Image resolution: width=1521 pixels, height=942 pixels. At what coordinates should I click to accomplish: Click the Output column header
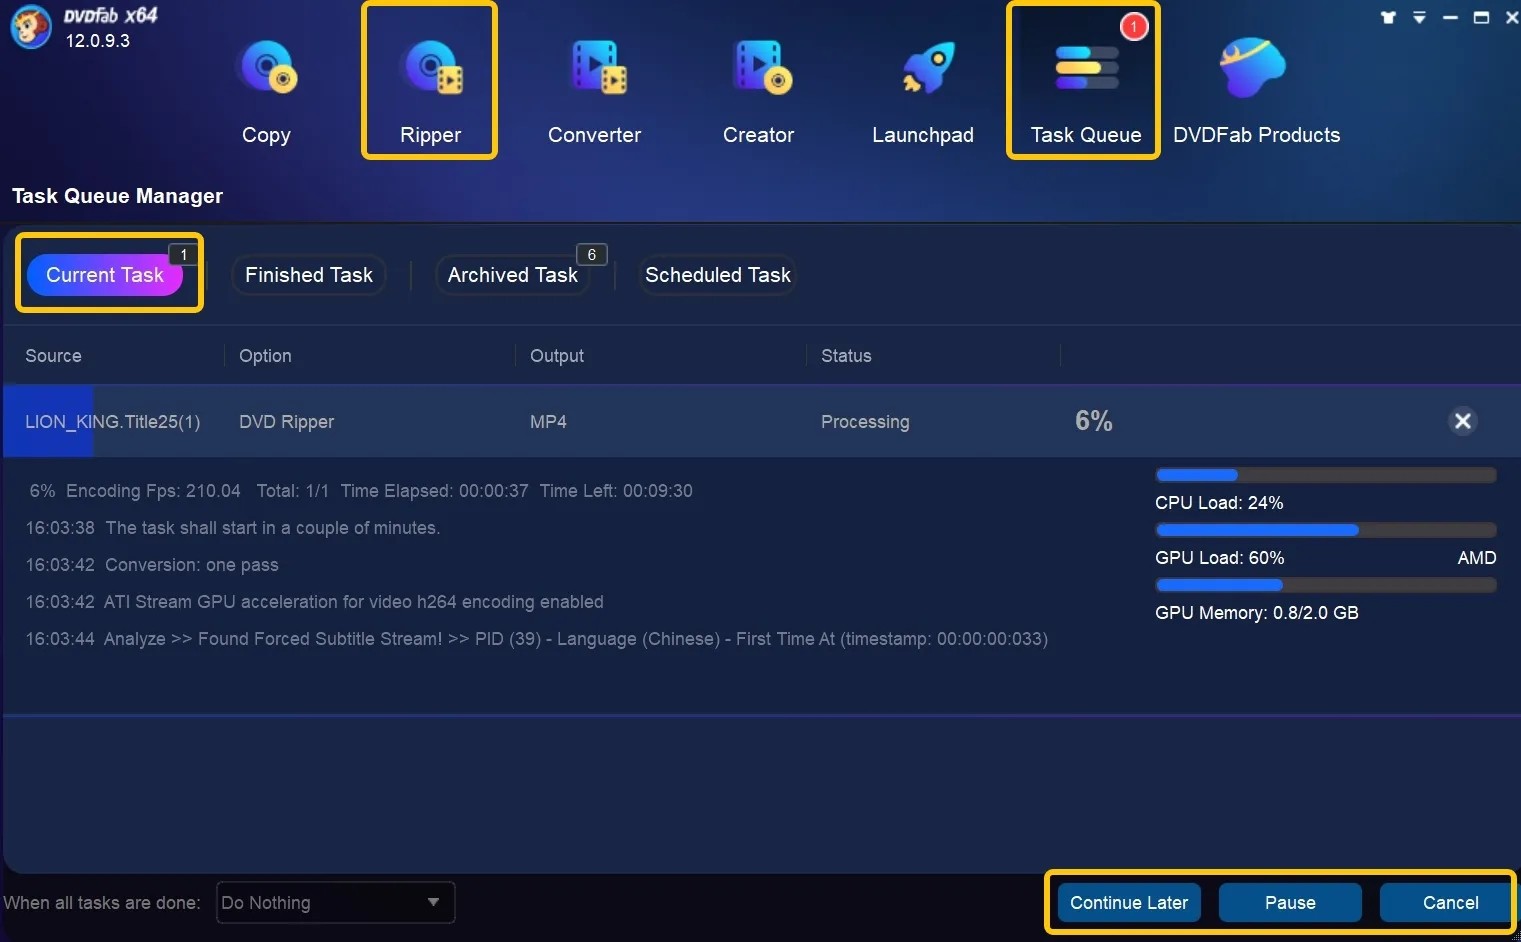coord(557,356)
